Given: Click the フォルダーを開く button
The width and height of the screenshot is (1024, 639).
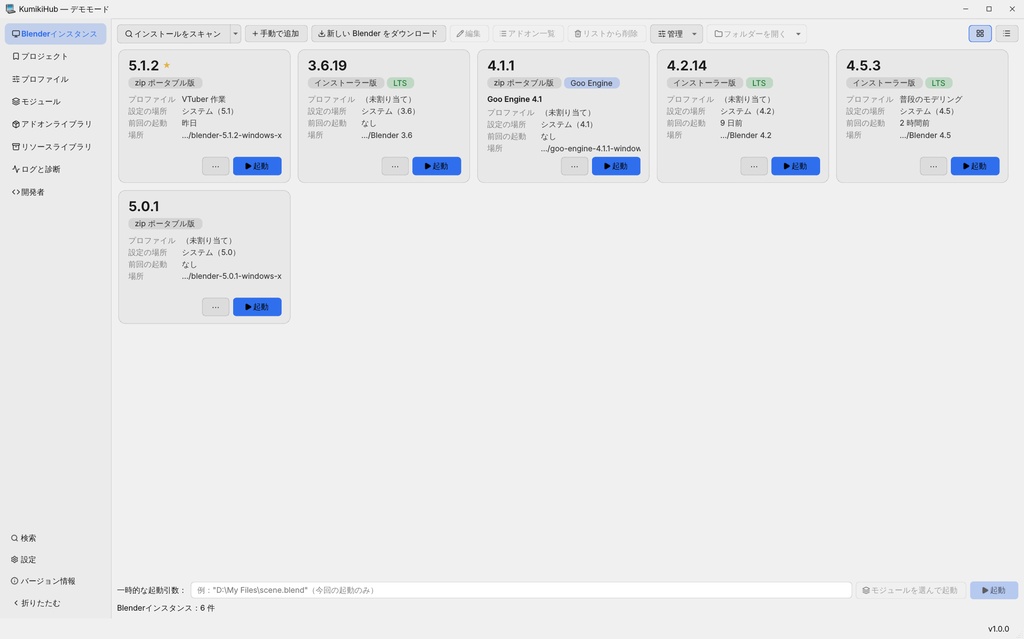Looking at the screenshot, I should 749,34.
